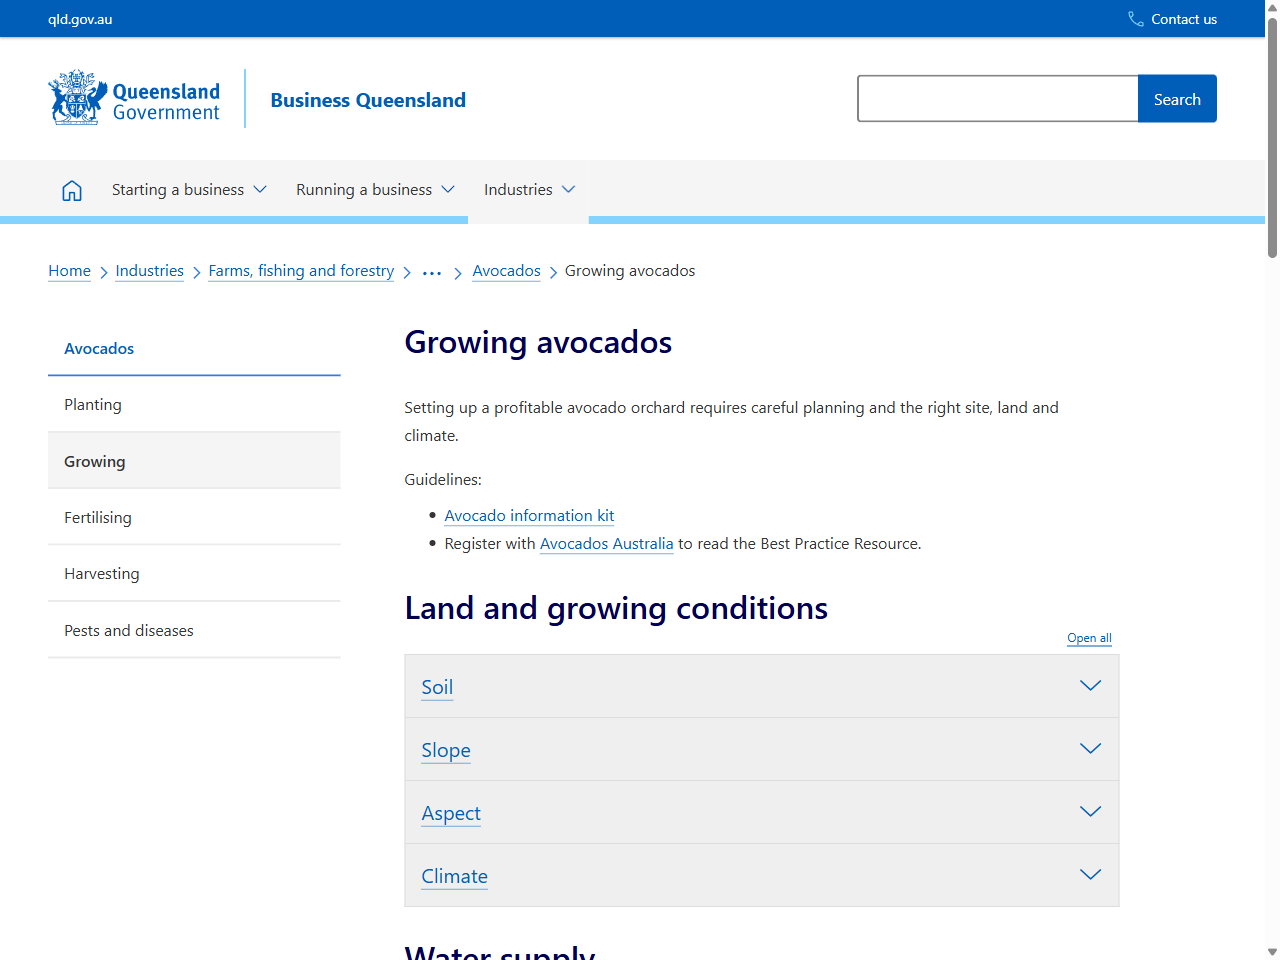Expand the Running a business dropdown menu
Image resolution: width=1280 pixels, height=960 pixels.
(x=375, y=189)
